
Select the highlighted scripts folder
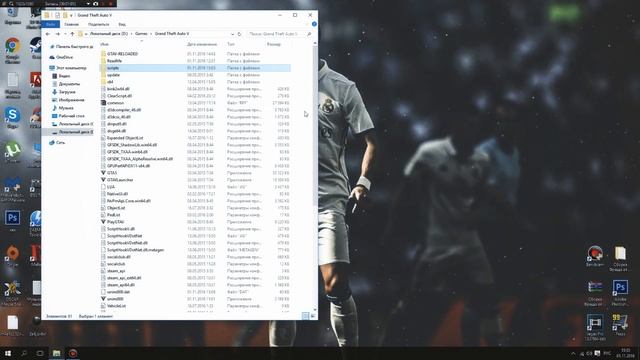(x=195, y=68)
